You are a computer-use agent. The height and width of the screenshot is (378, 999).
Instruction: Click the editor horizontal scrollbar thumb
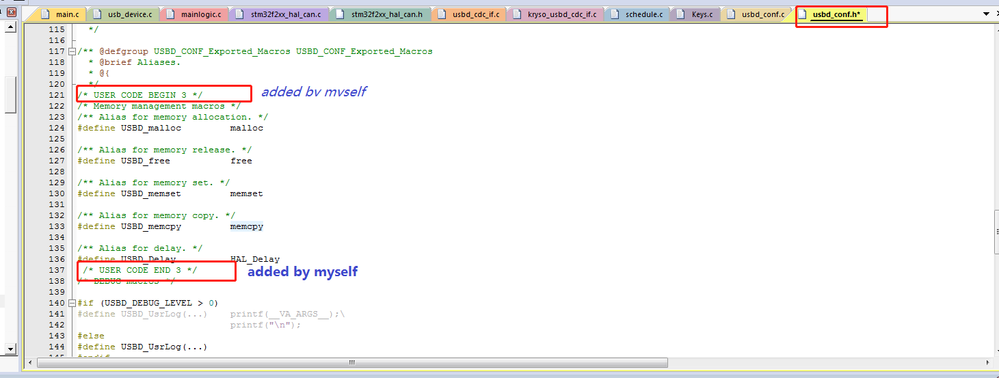352,362
